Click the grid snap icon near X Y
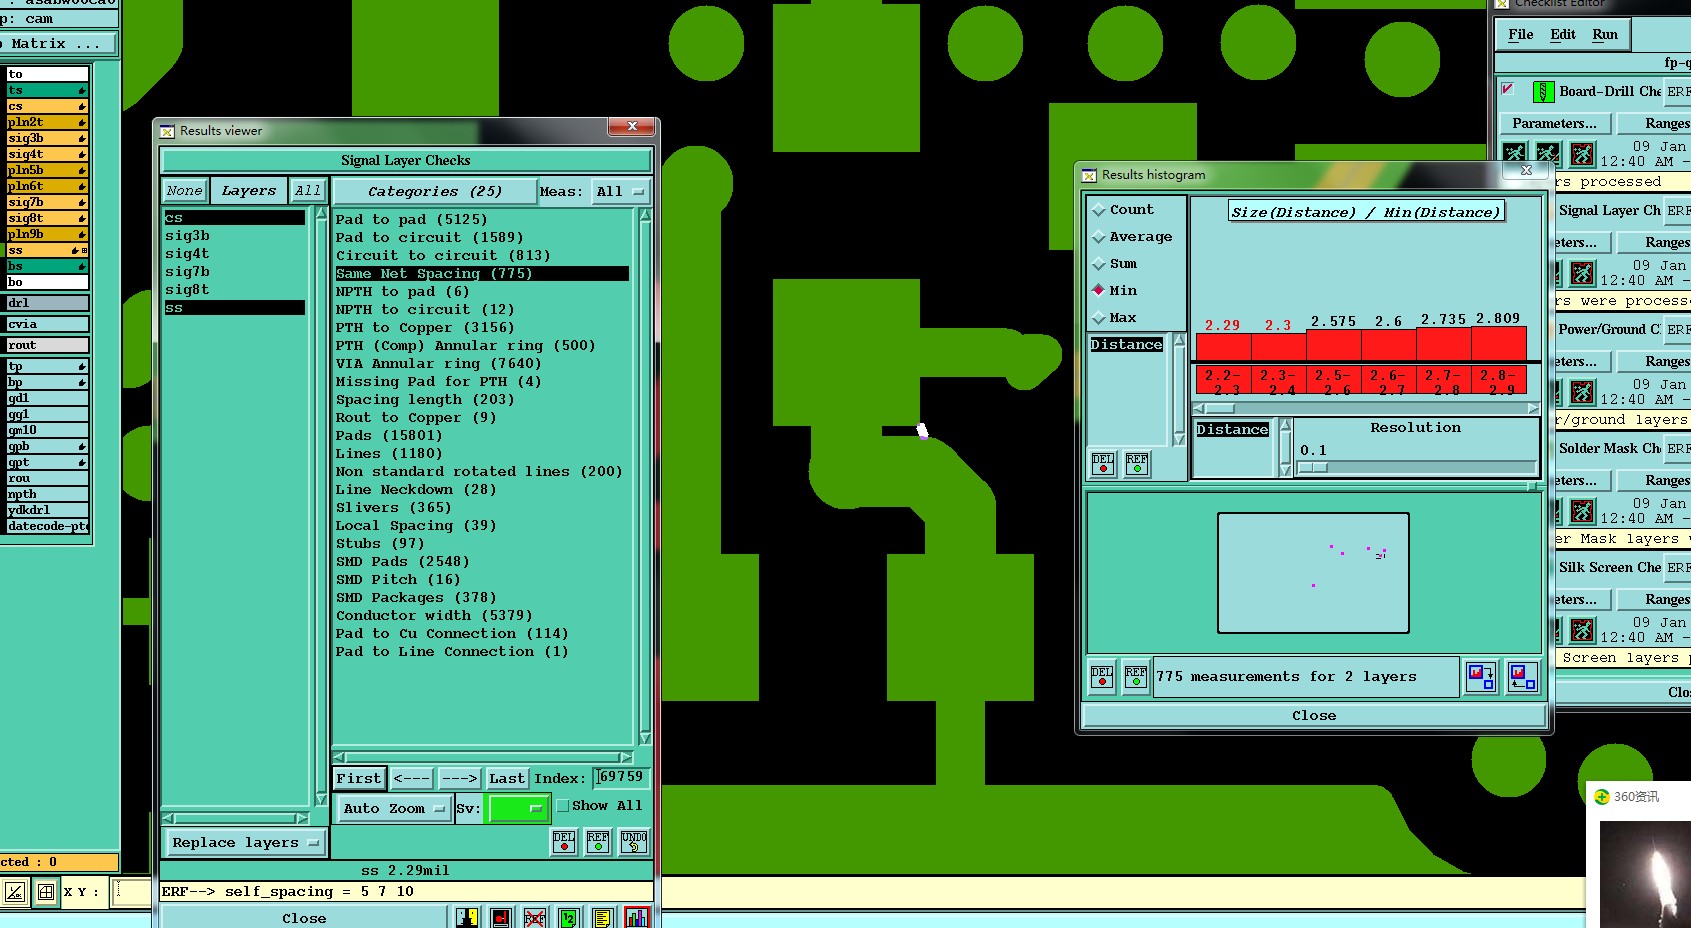Viewport: 1691px width, 928px height. click(x=46, y=892)
